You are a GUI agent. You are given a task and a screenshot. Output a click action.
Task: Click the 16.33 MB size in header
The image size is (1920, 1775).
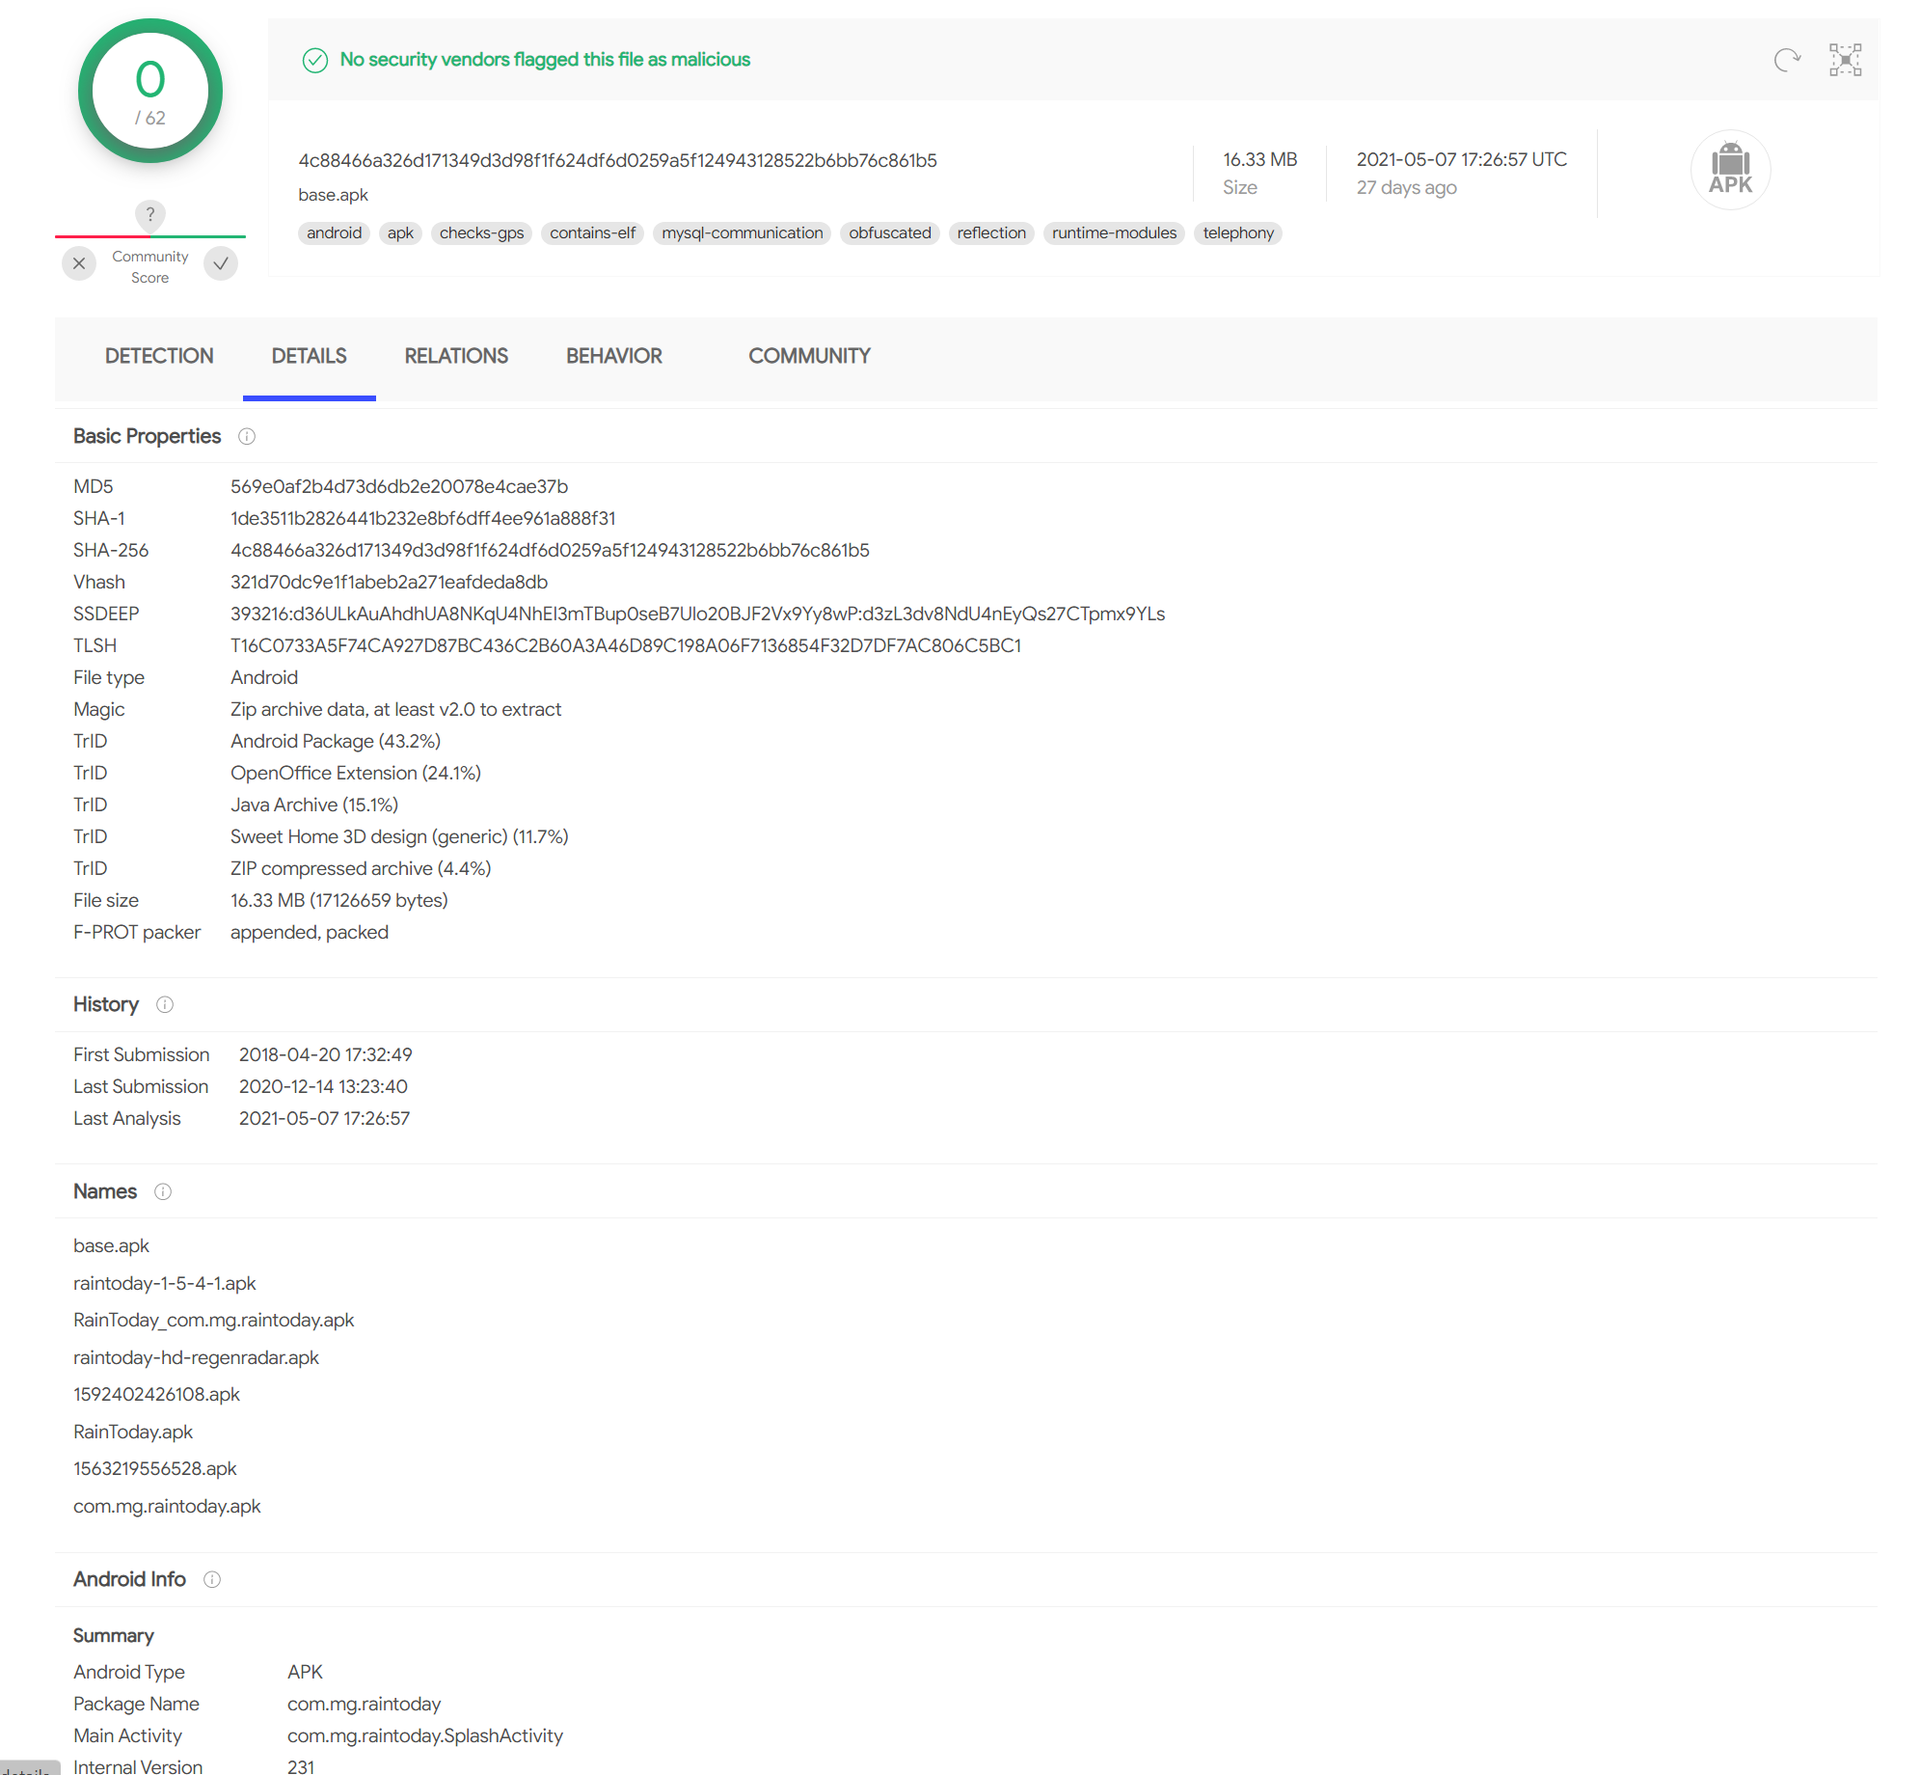pos(1260,160)
